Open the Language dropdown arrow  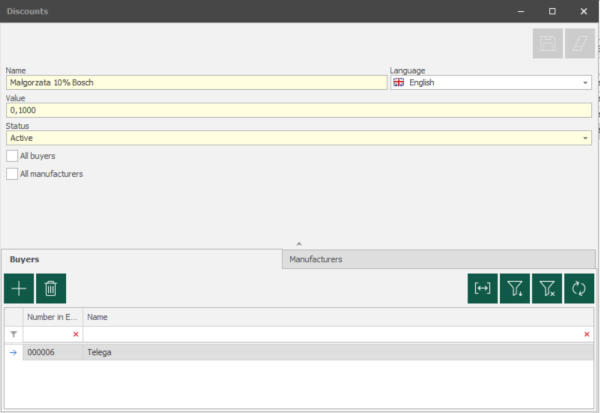click(585, 83)
